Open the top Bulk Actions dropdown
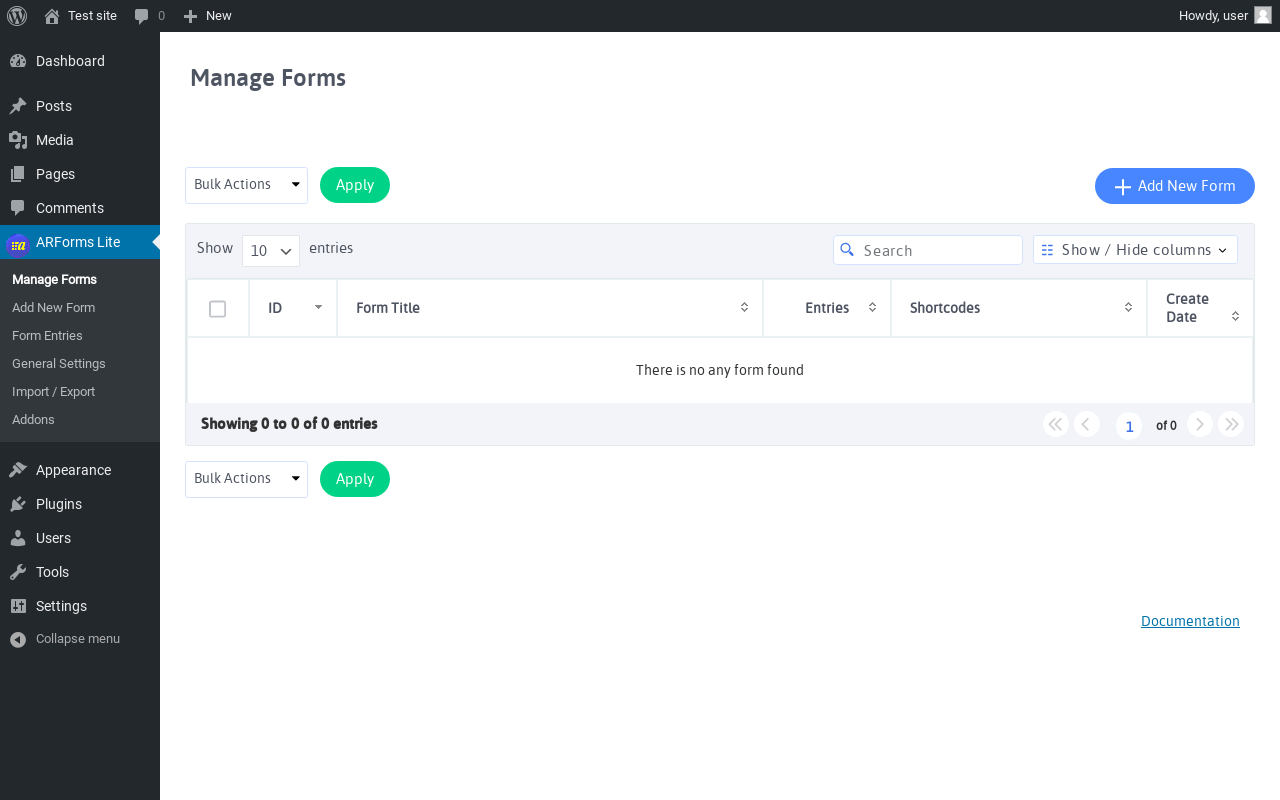Viewport: 1280px width, 800px height. click(246, 185)
